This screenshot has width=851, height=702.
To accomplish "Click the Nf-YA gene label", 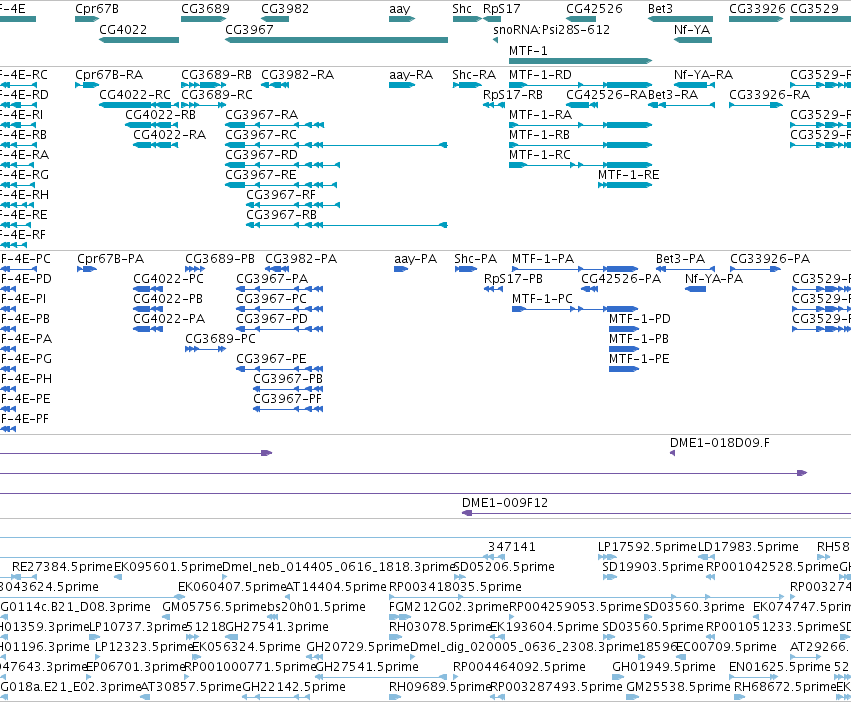I will [x=692, y=29].
